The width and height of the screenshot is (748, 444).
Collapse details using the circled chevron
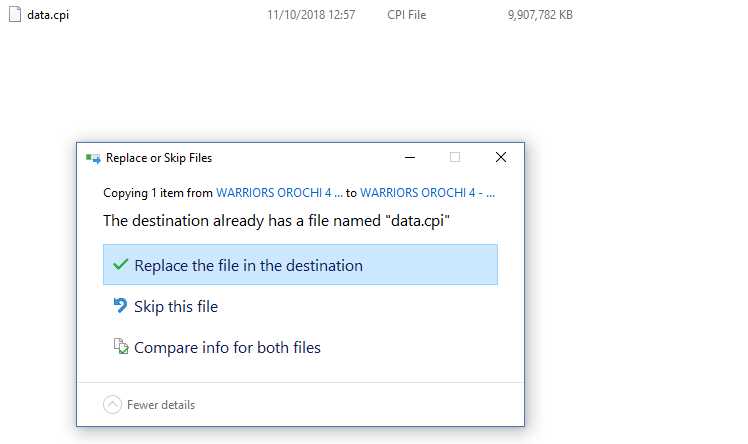pos(113,405)
